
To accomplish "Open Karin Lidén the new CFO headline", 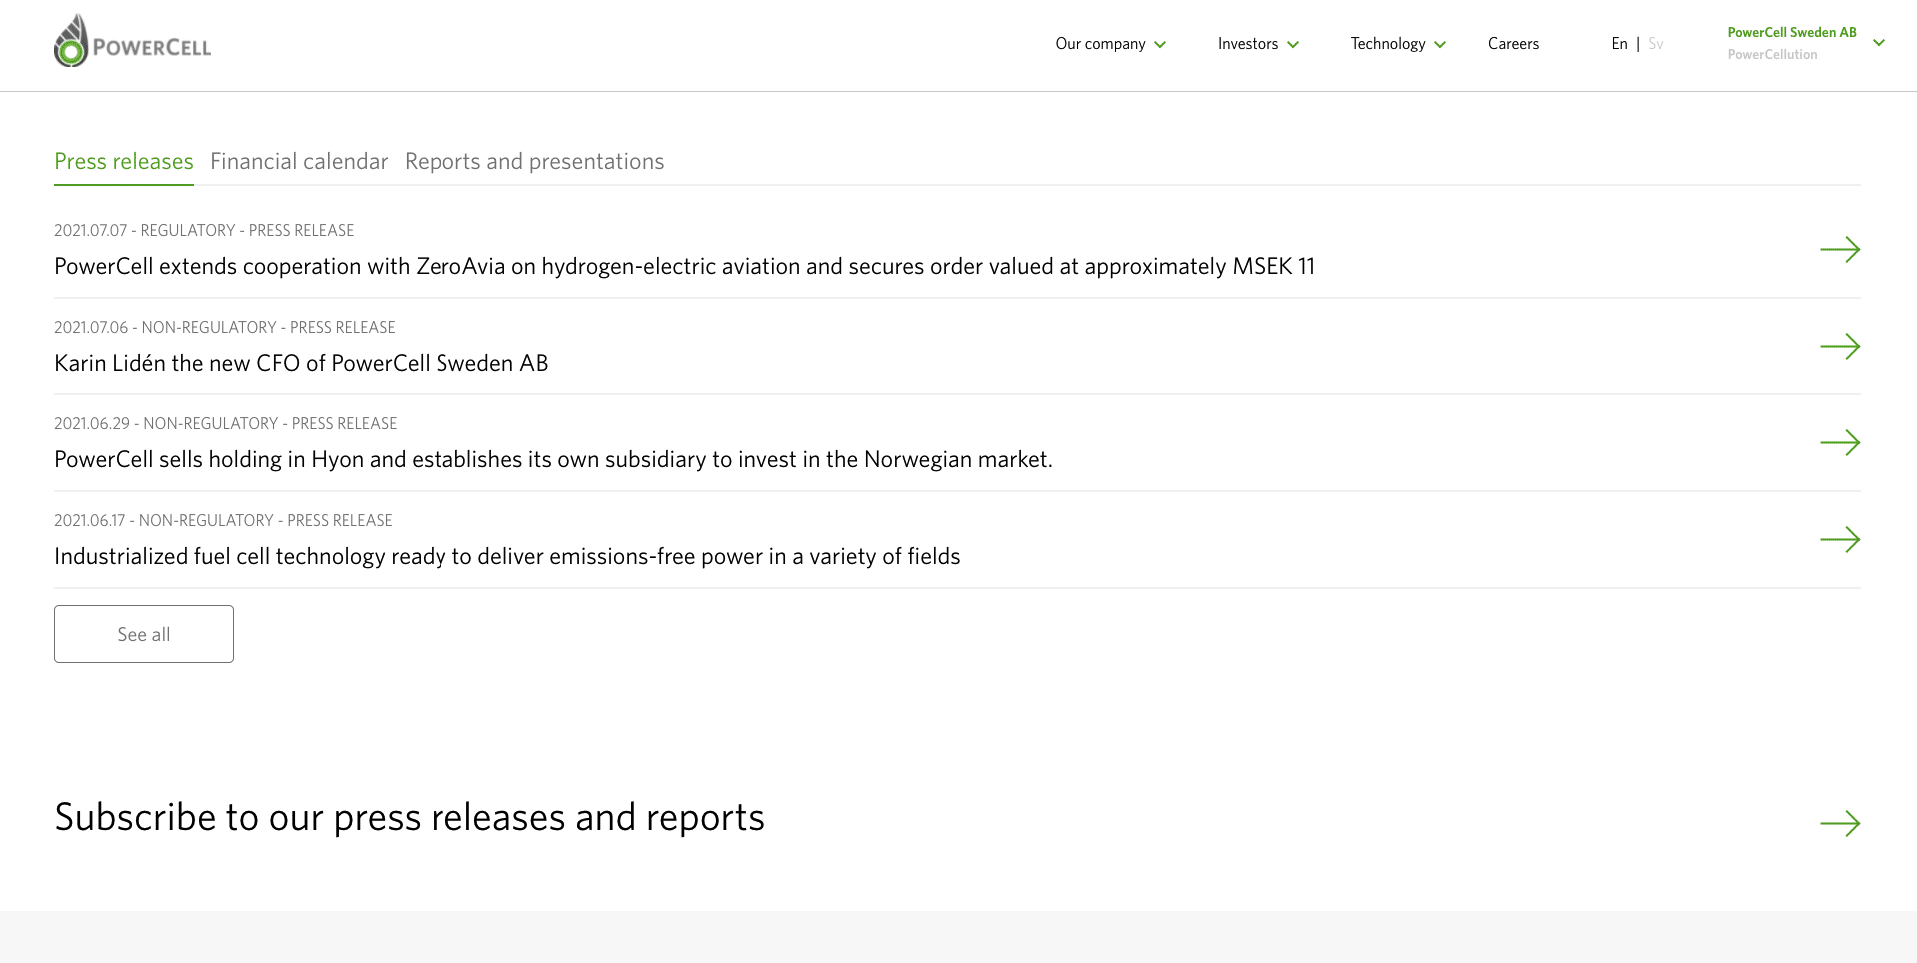I will [301, 364].
